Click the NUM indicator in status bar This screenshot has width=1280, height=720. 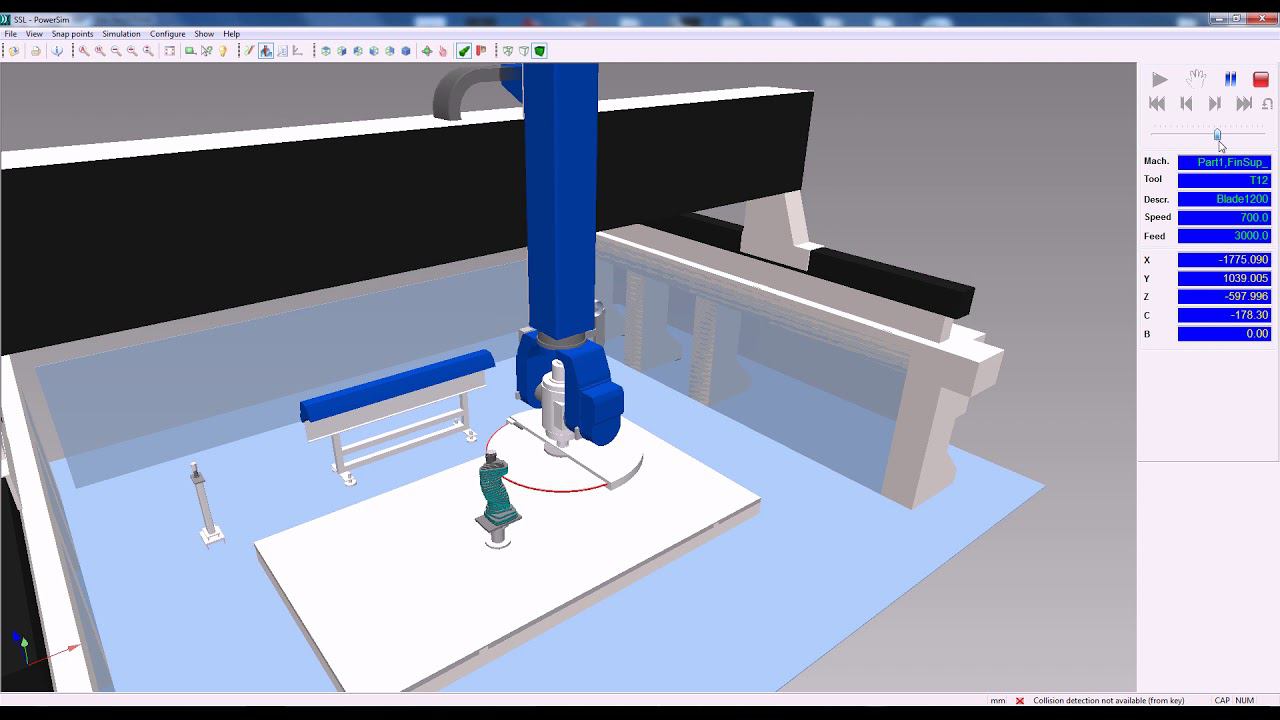click(1244, 701)
